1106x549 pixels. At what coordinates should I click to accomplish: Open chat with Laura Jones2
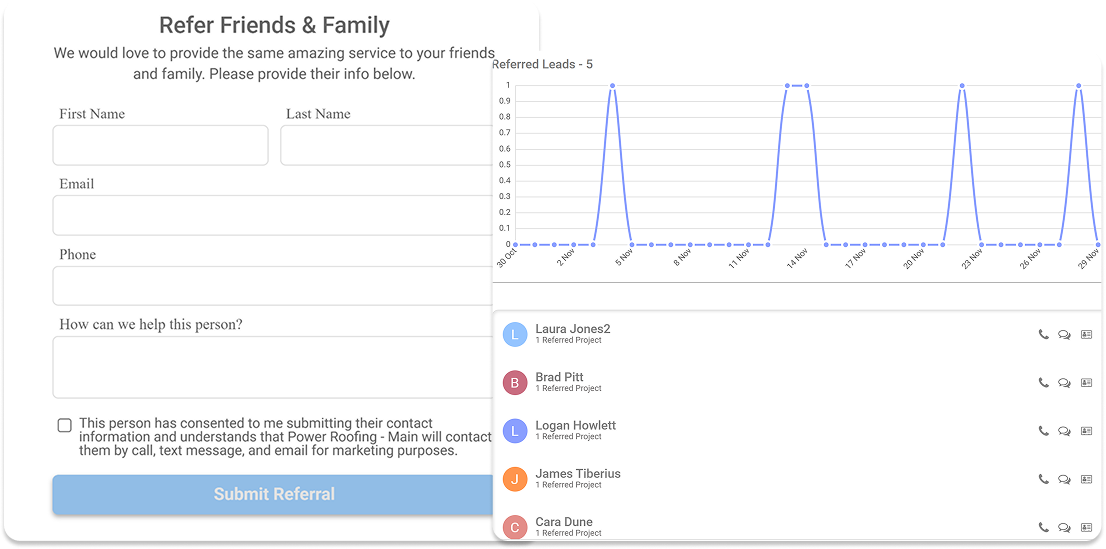1064,334
